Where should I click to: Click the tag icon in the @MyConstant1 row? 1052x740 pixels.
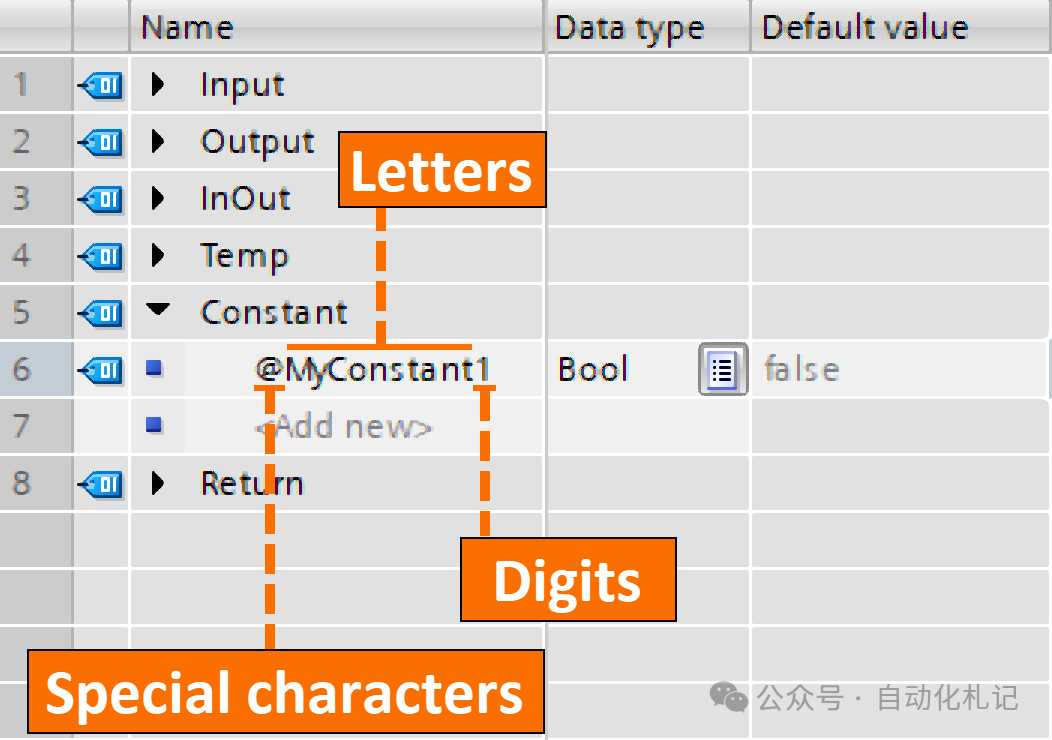pyautogui.click(x=101, y=370)
